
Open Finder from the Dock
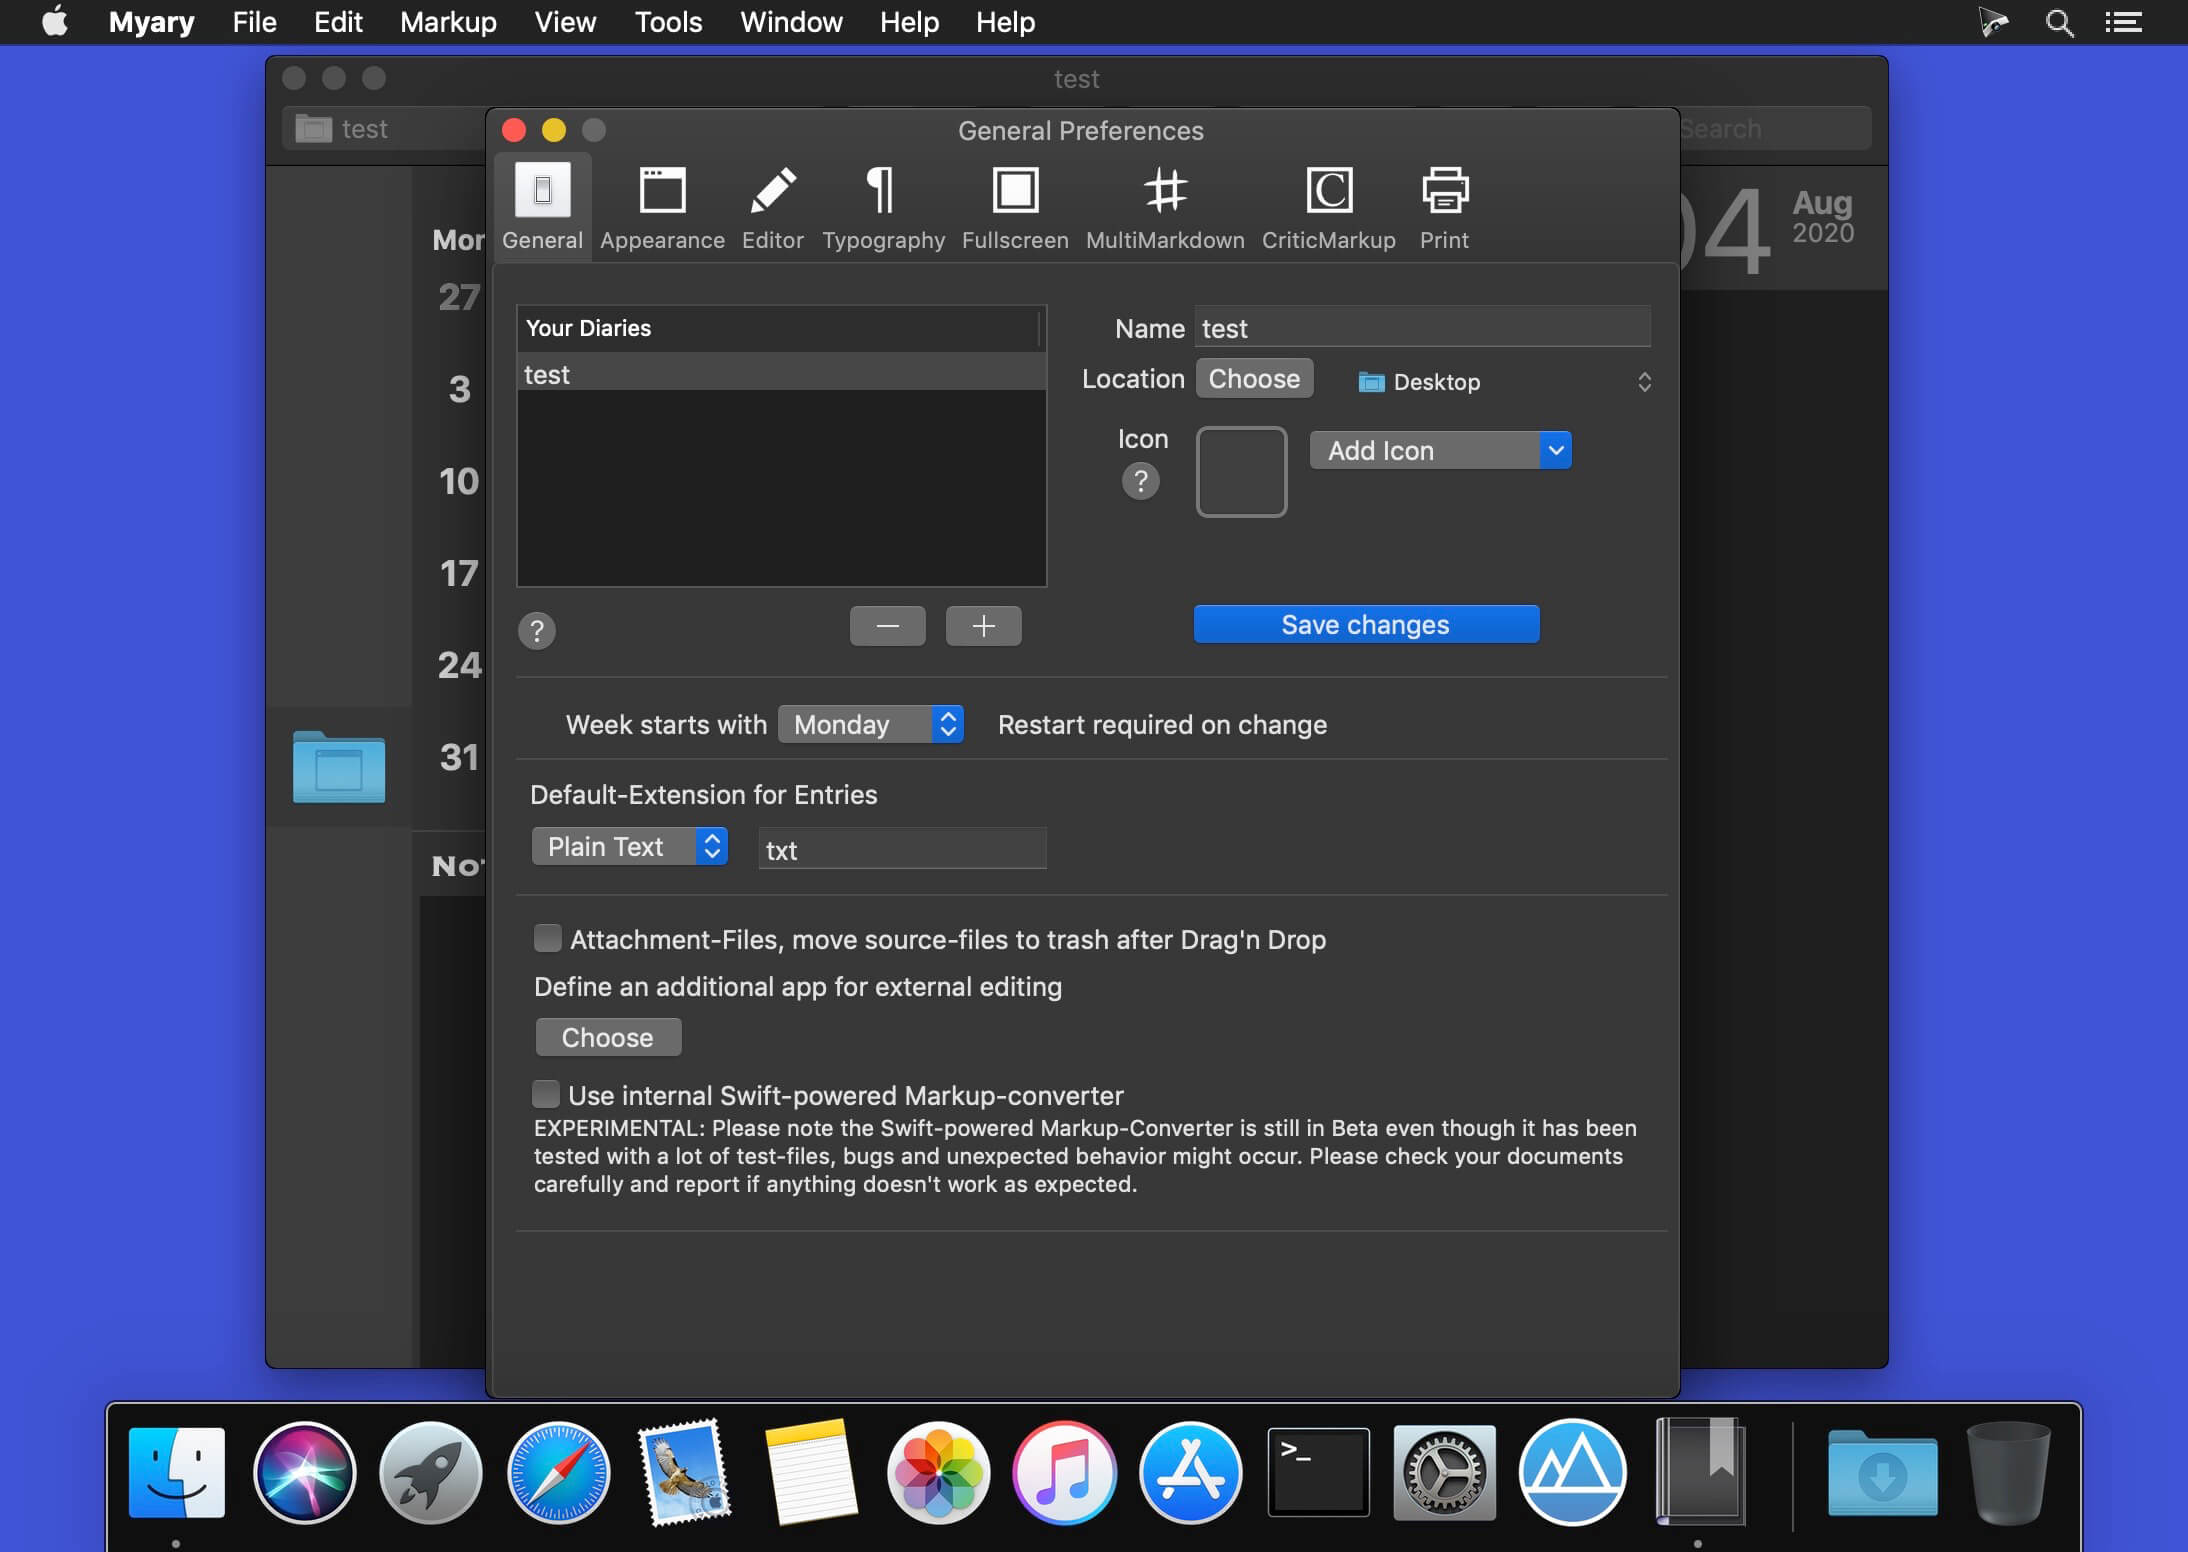(177, 1473)
